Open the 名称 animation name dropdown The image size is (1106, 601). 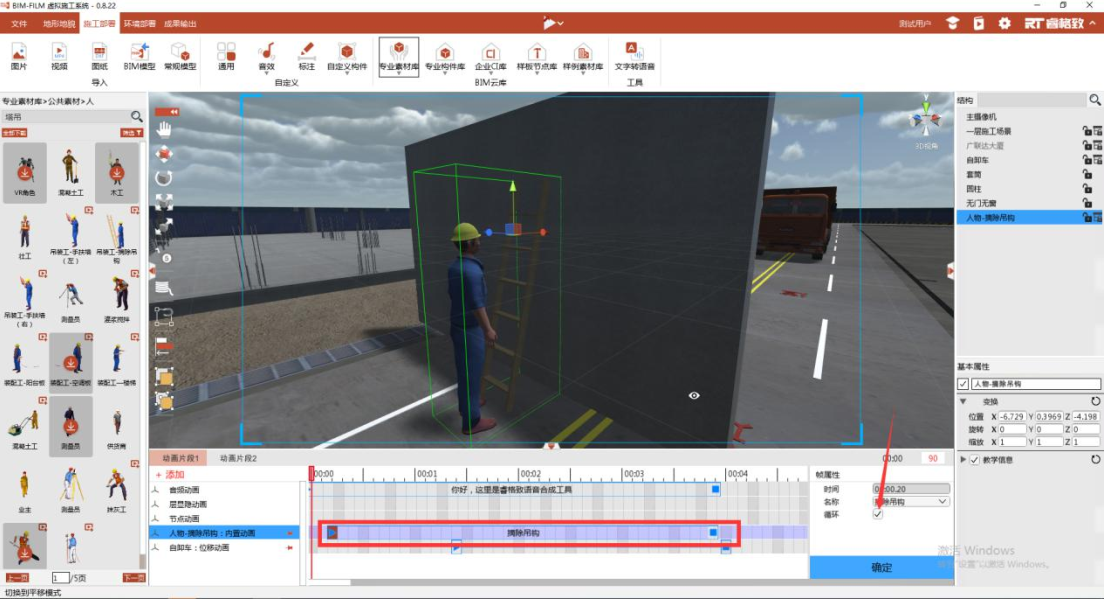[911, 502]
